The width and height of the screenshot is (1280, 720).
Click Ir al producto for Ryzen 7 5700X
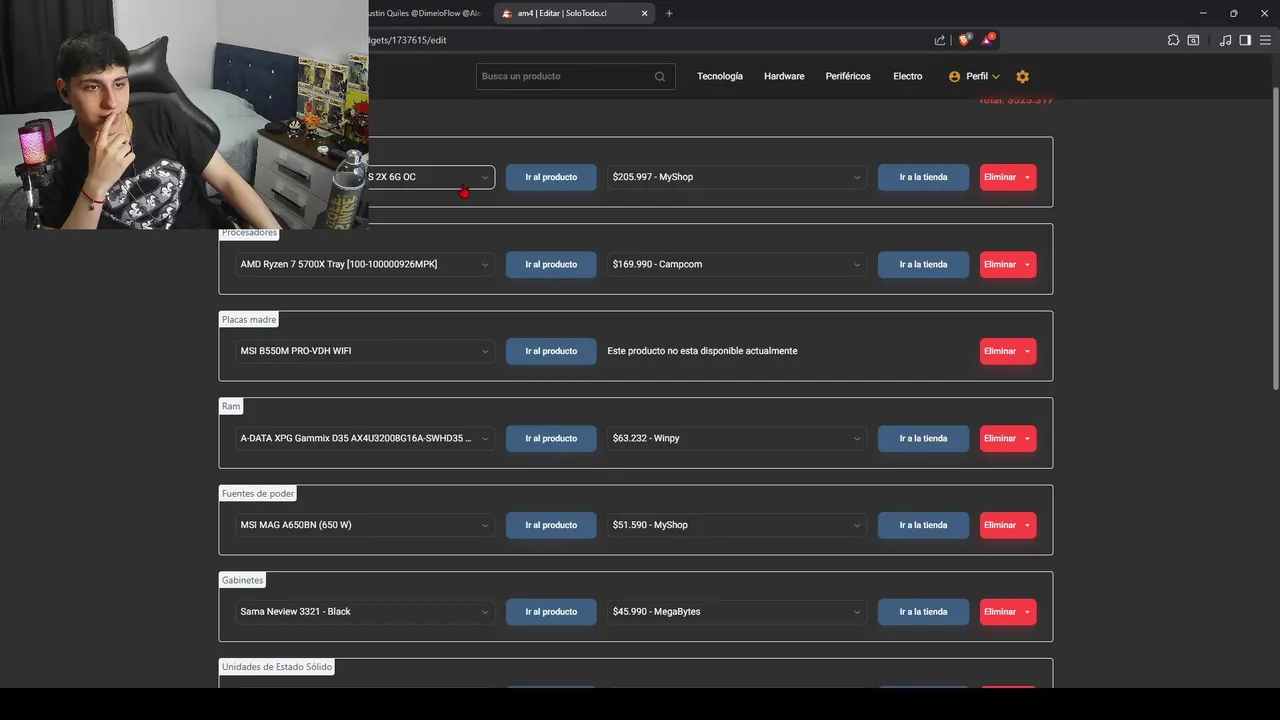551,264
